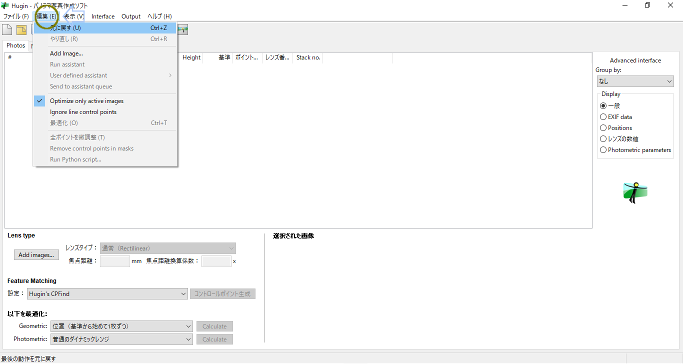Screen dimensions: 683x364
Task: Open the Photometric optimization dropdown
Action: point(122,339)
